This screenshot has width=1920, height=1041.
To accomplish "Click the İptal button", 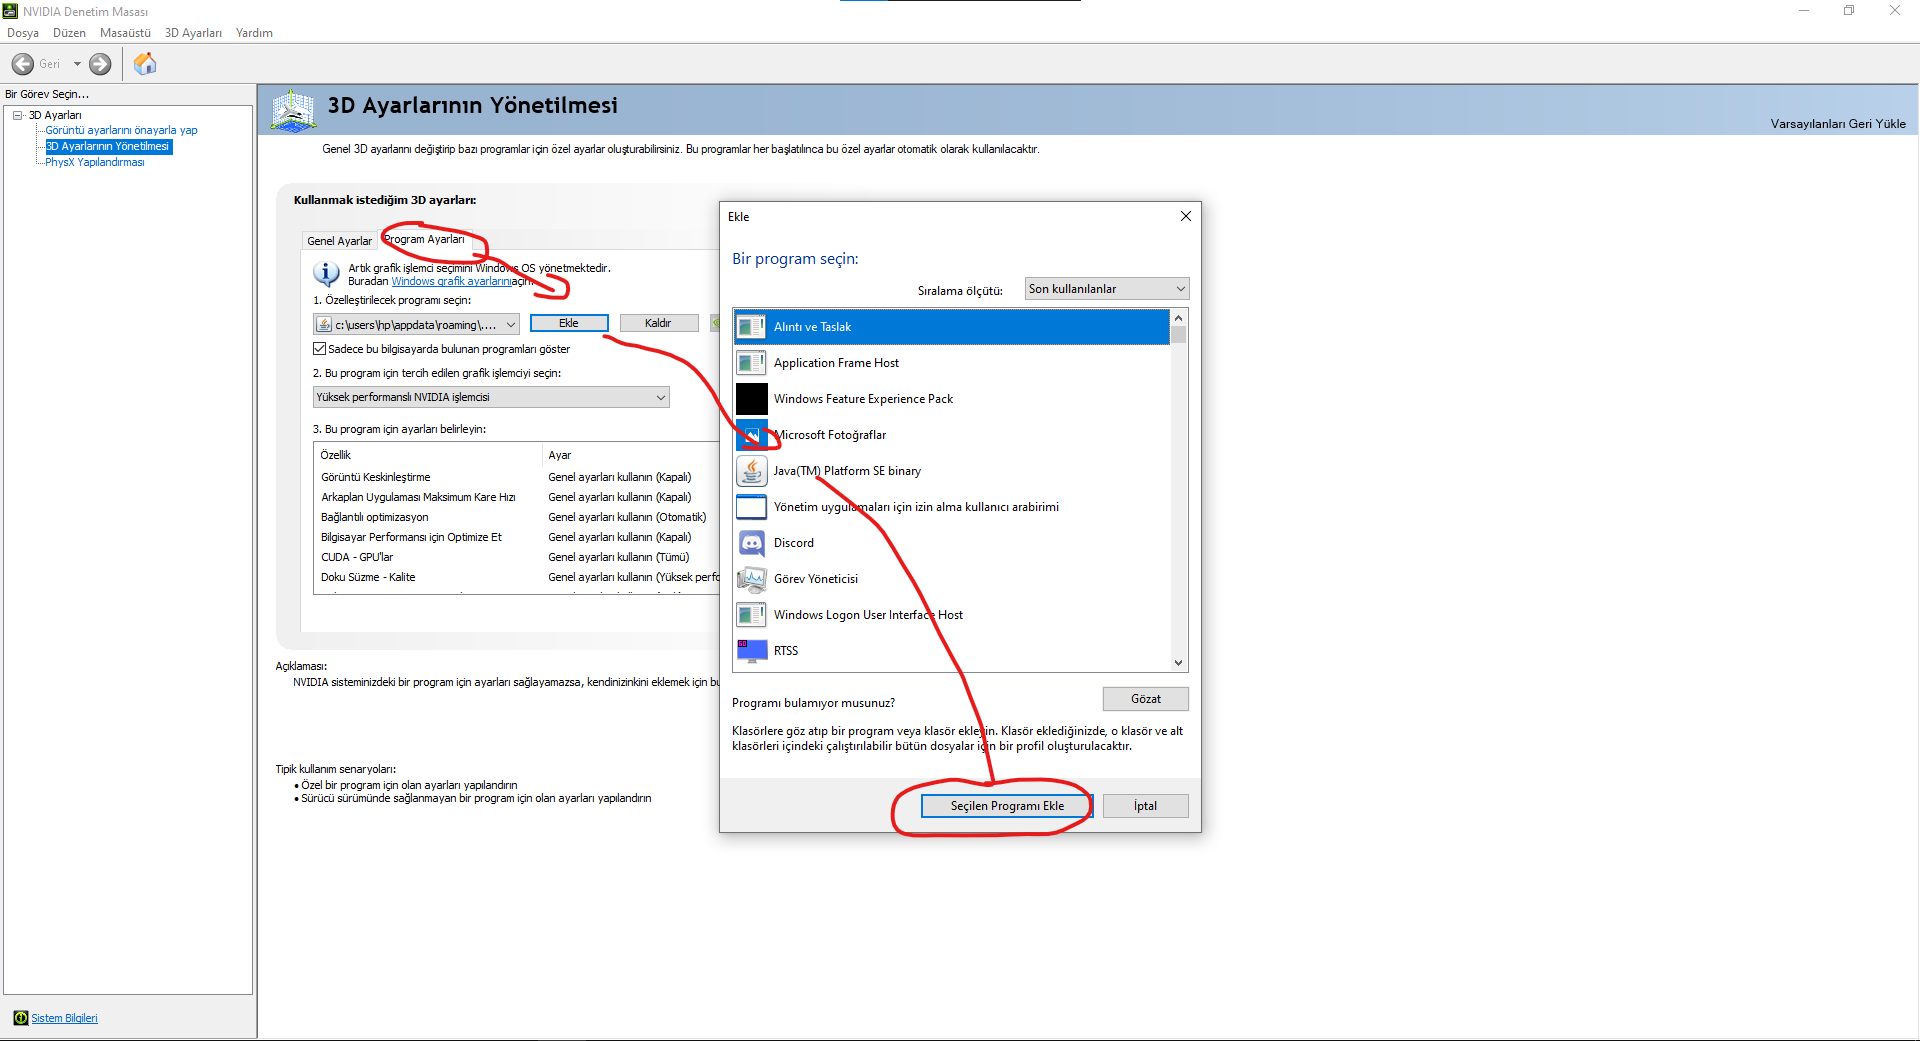I will [1146, 806].
